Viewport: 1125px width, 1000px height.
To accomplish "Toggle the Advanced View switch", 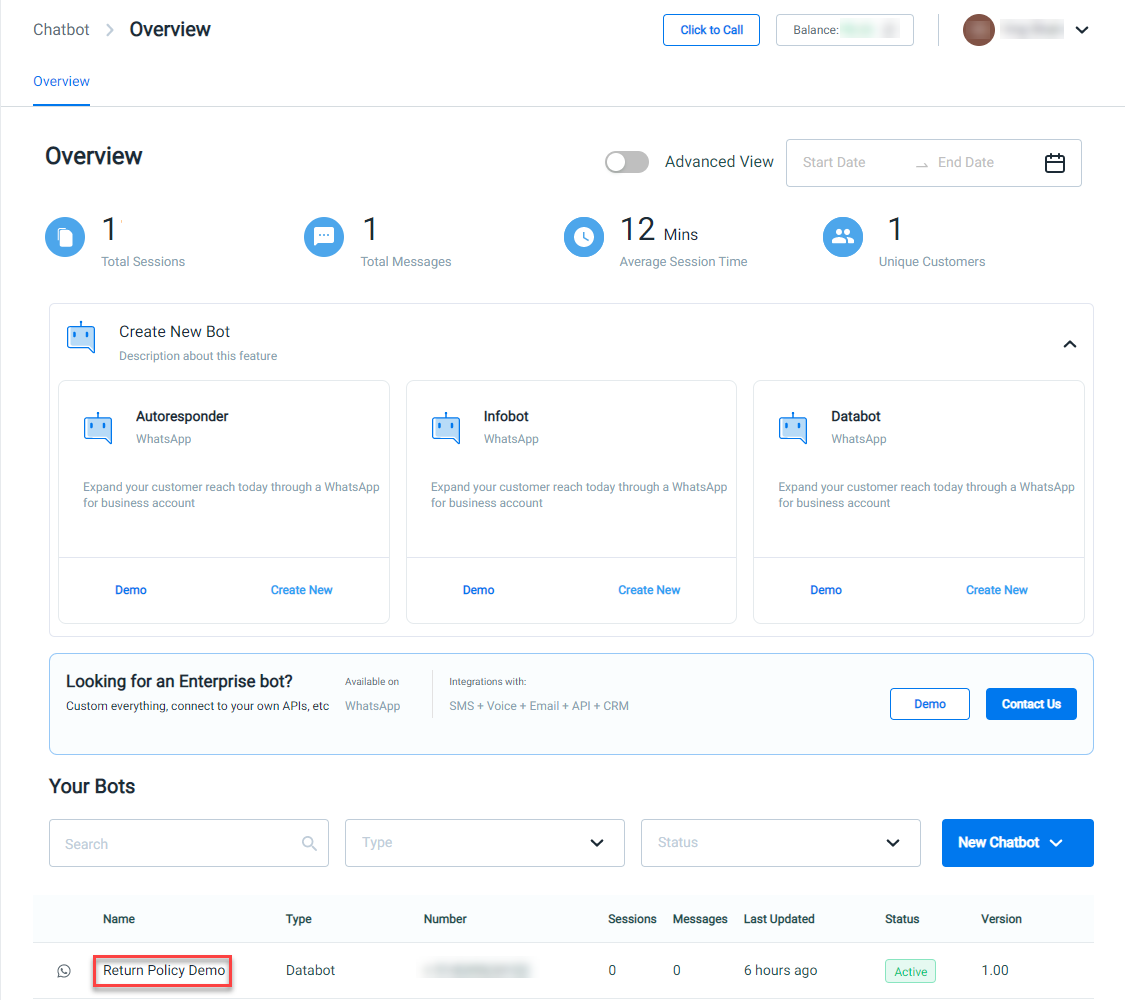I will click(x=626, y=162).
